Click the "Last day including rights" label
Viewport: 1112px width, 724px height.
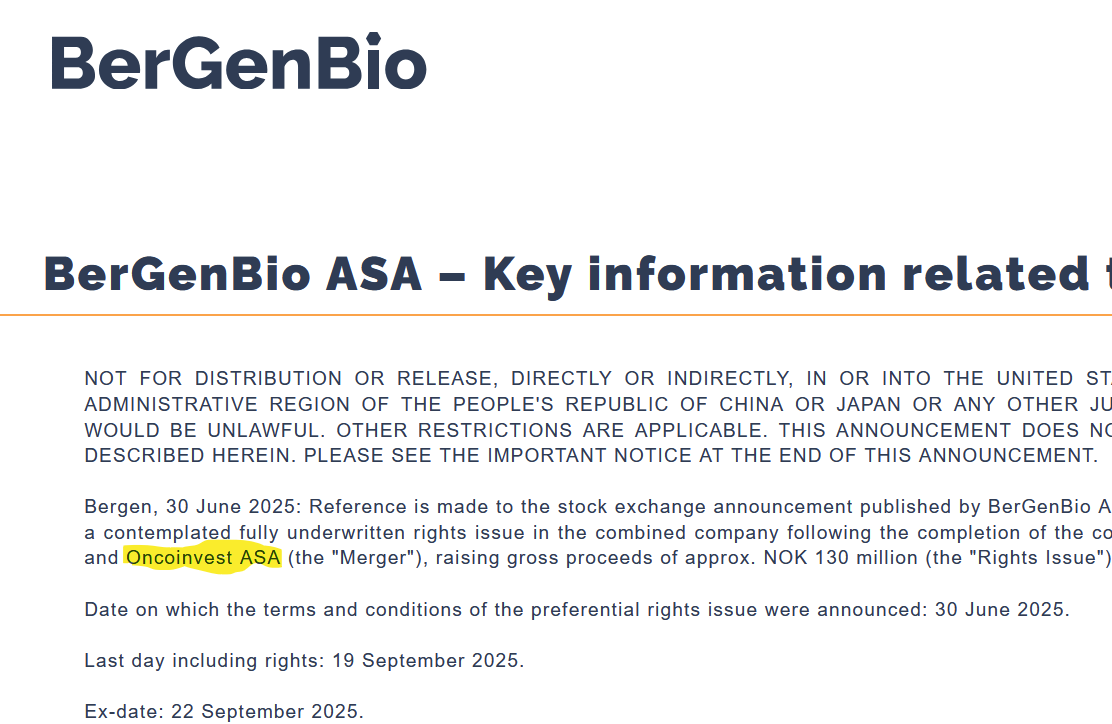[204, 660]
